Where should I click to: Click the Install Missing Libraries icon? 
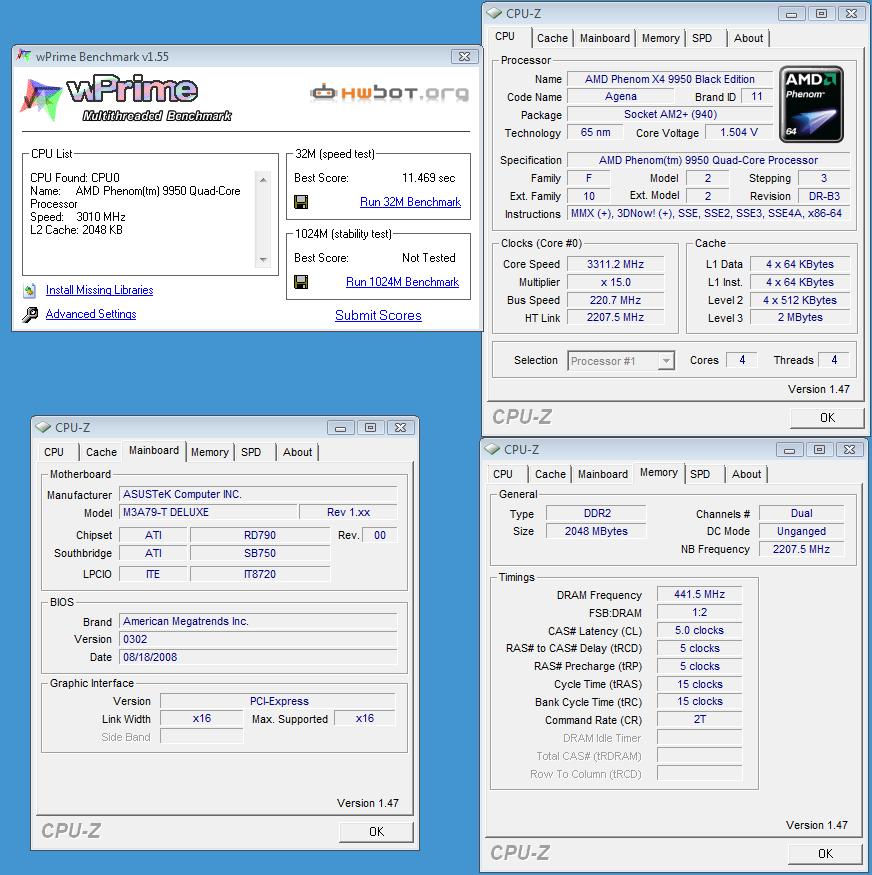tap(30, 290)
